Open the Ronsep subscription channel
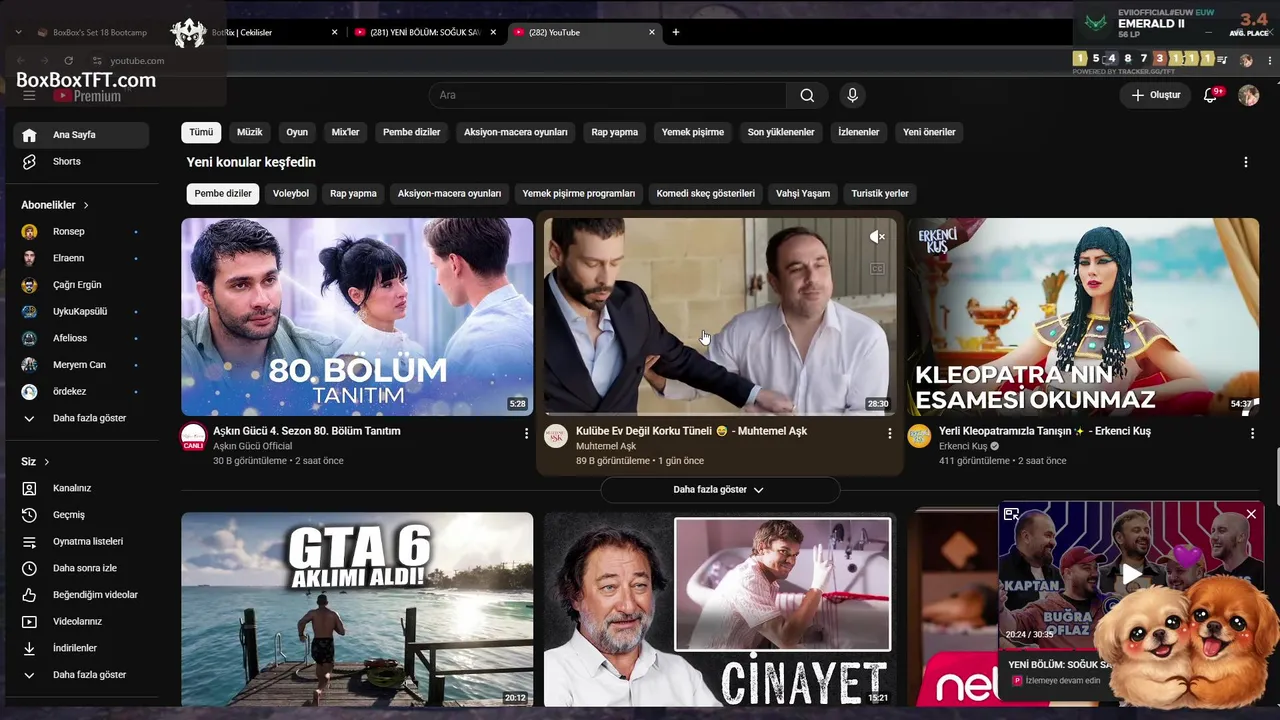The image size is (1280, 720). click(81, 232)
